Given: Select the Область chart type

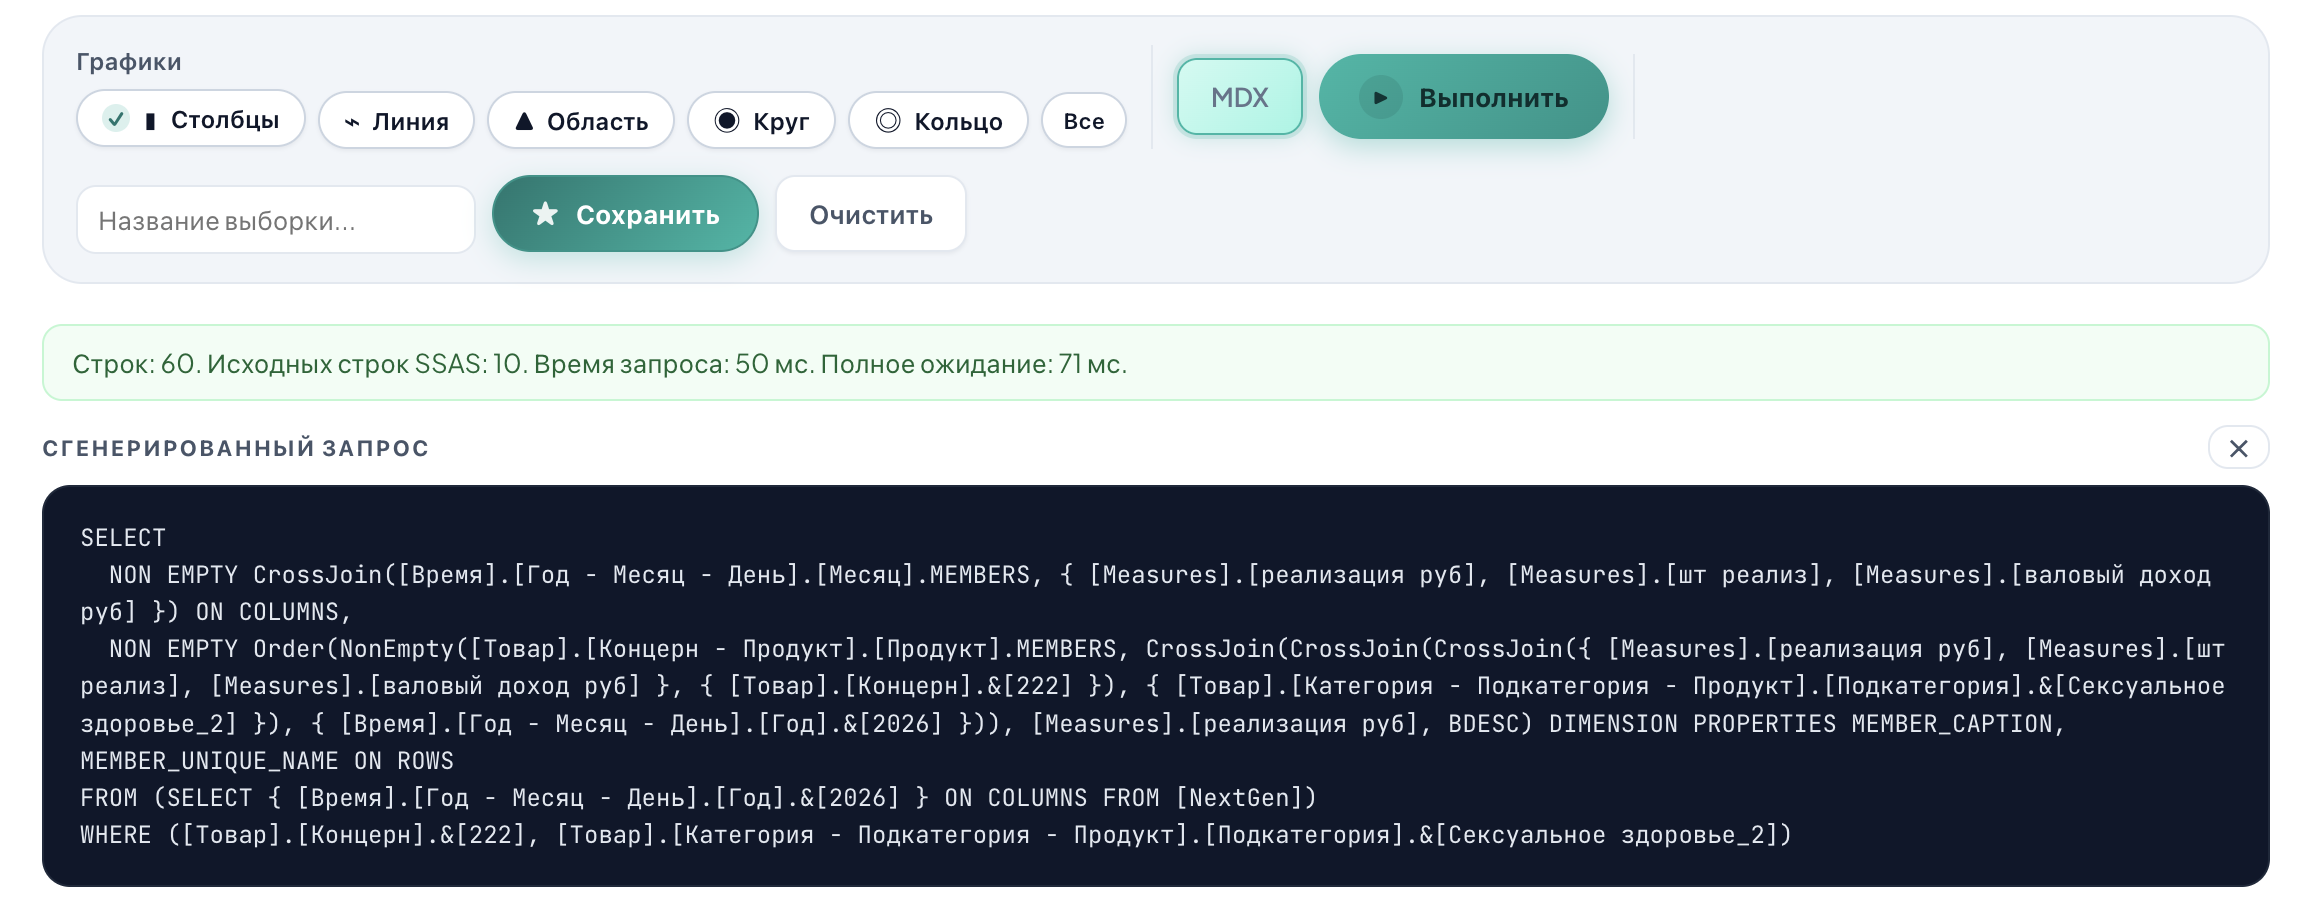Looking at the screenshot, I should [581, 121].
